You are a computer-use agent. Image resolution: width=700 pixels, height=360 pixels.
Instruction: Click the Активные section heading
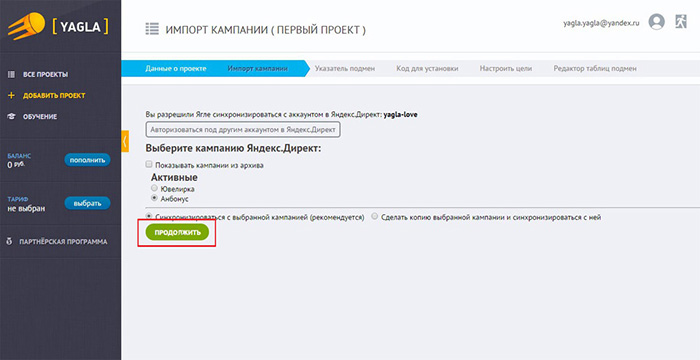174,177
